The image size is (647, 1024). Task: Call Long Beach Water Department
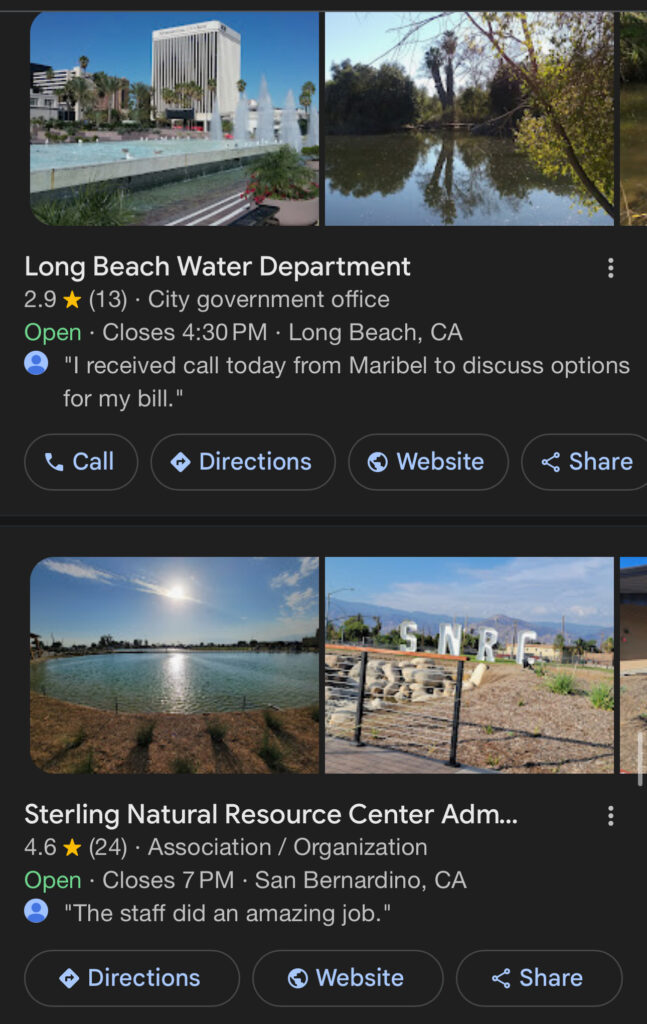pyautogui.click(x=81, y=462)
